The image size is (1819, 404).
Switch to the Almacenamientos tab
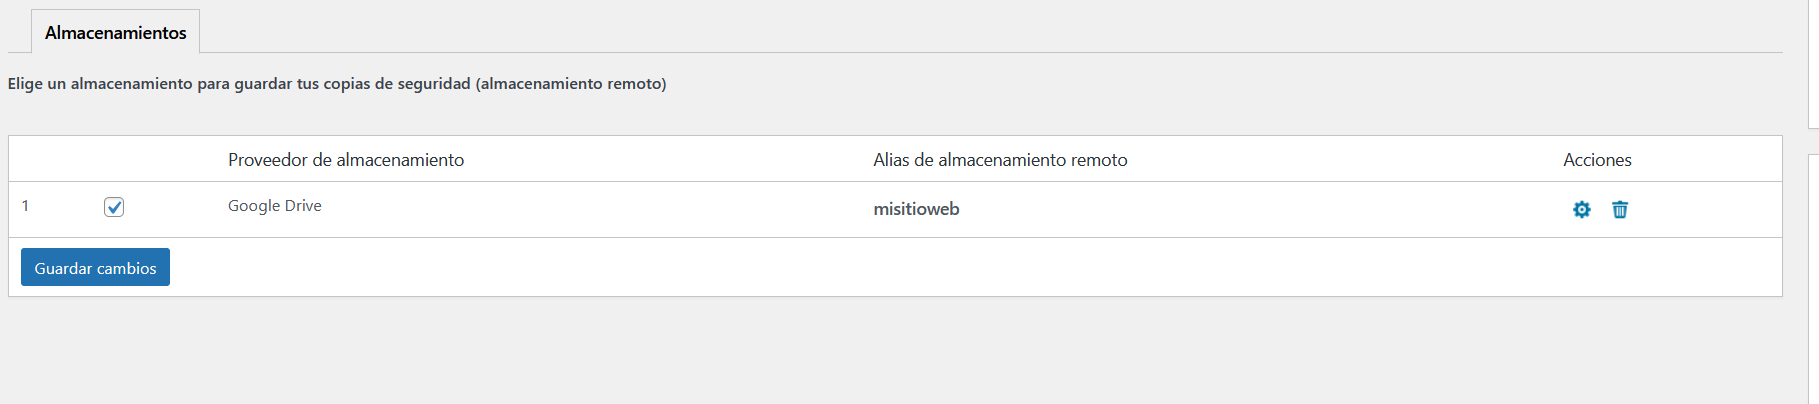coord(116,32)
